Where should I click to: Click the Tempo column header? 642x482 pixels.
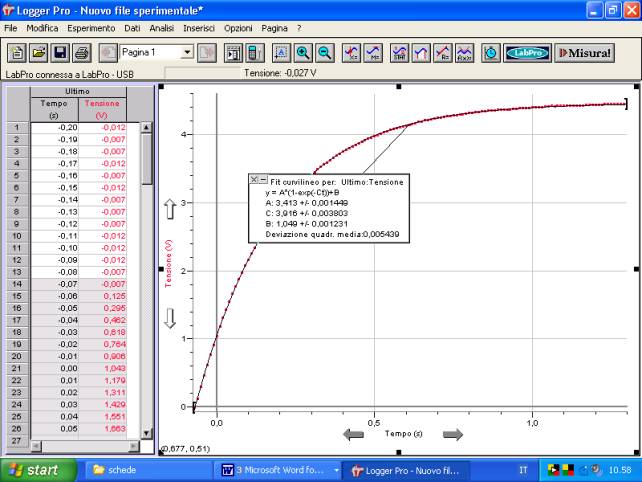[54, 109]
